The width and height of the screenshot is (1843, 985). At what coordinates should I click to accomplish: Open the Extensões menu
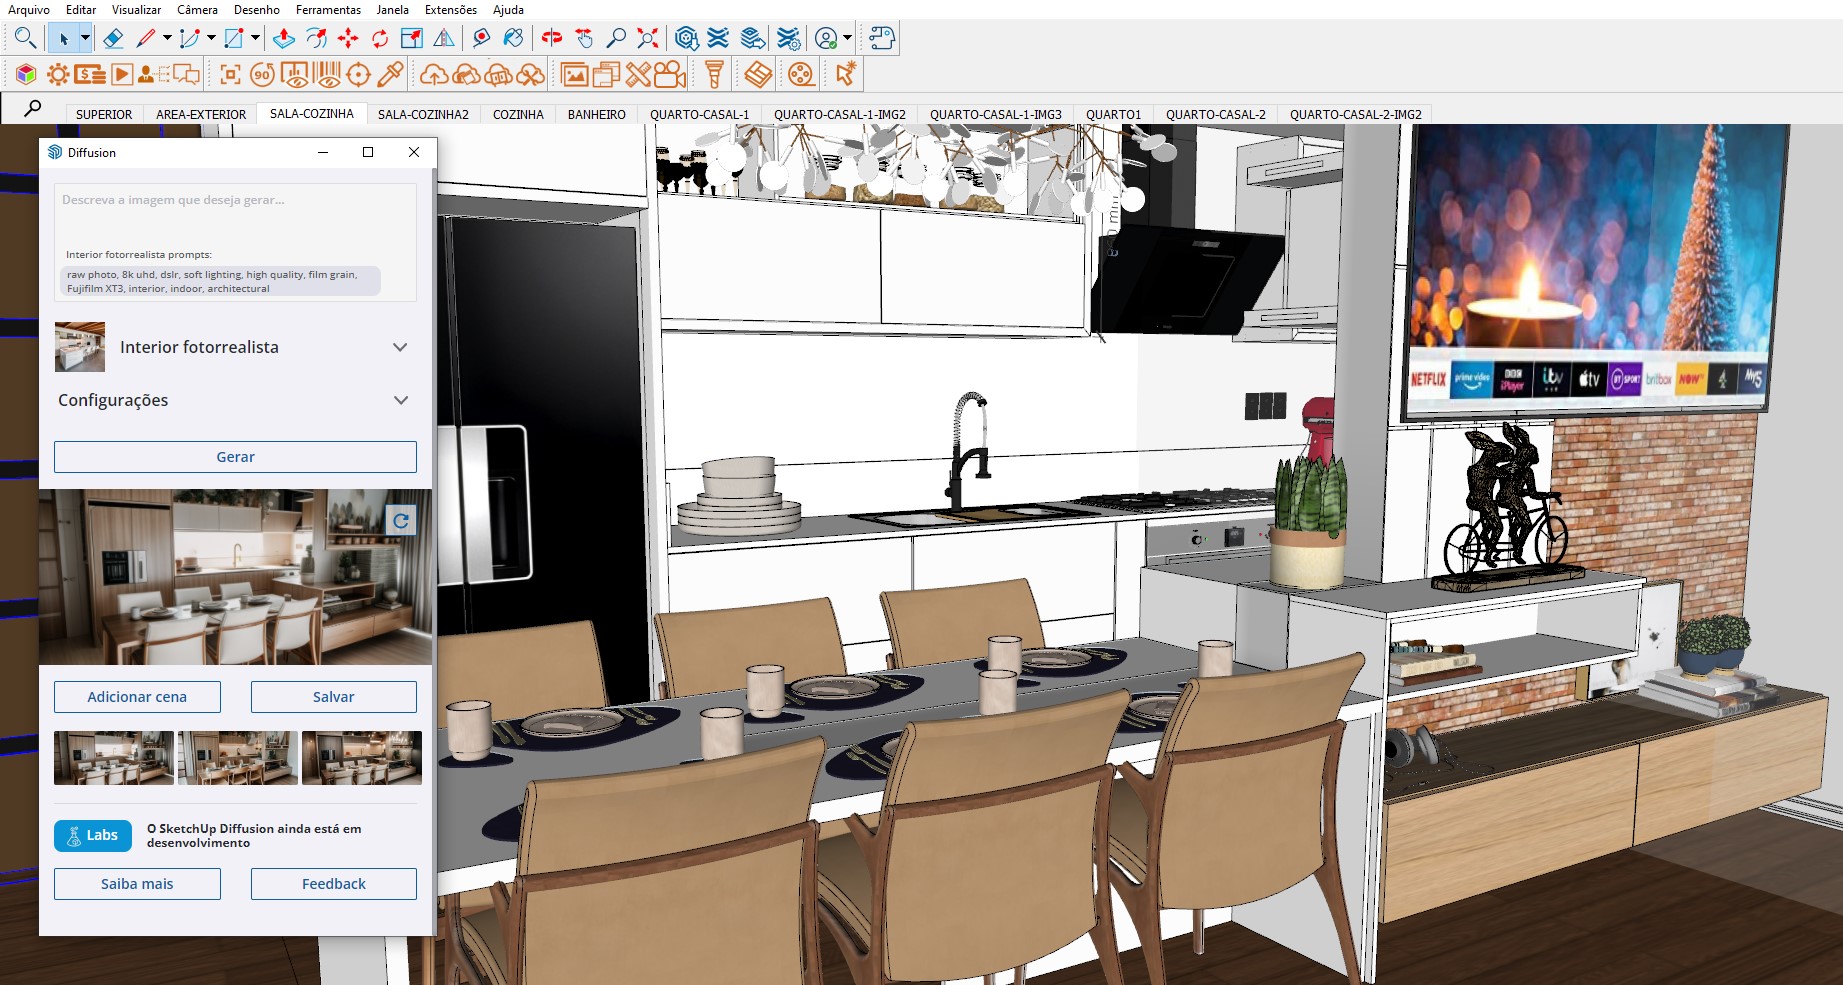(450, 10)
